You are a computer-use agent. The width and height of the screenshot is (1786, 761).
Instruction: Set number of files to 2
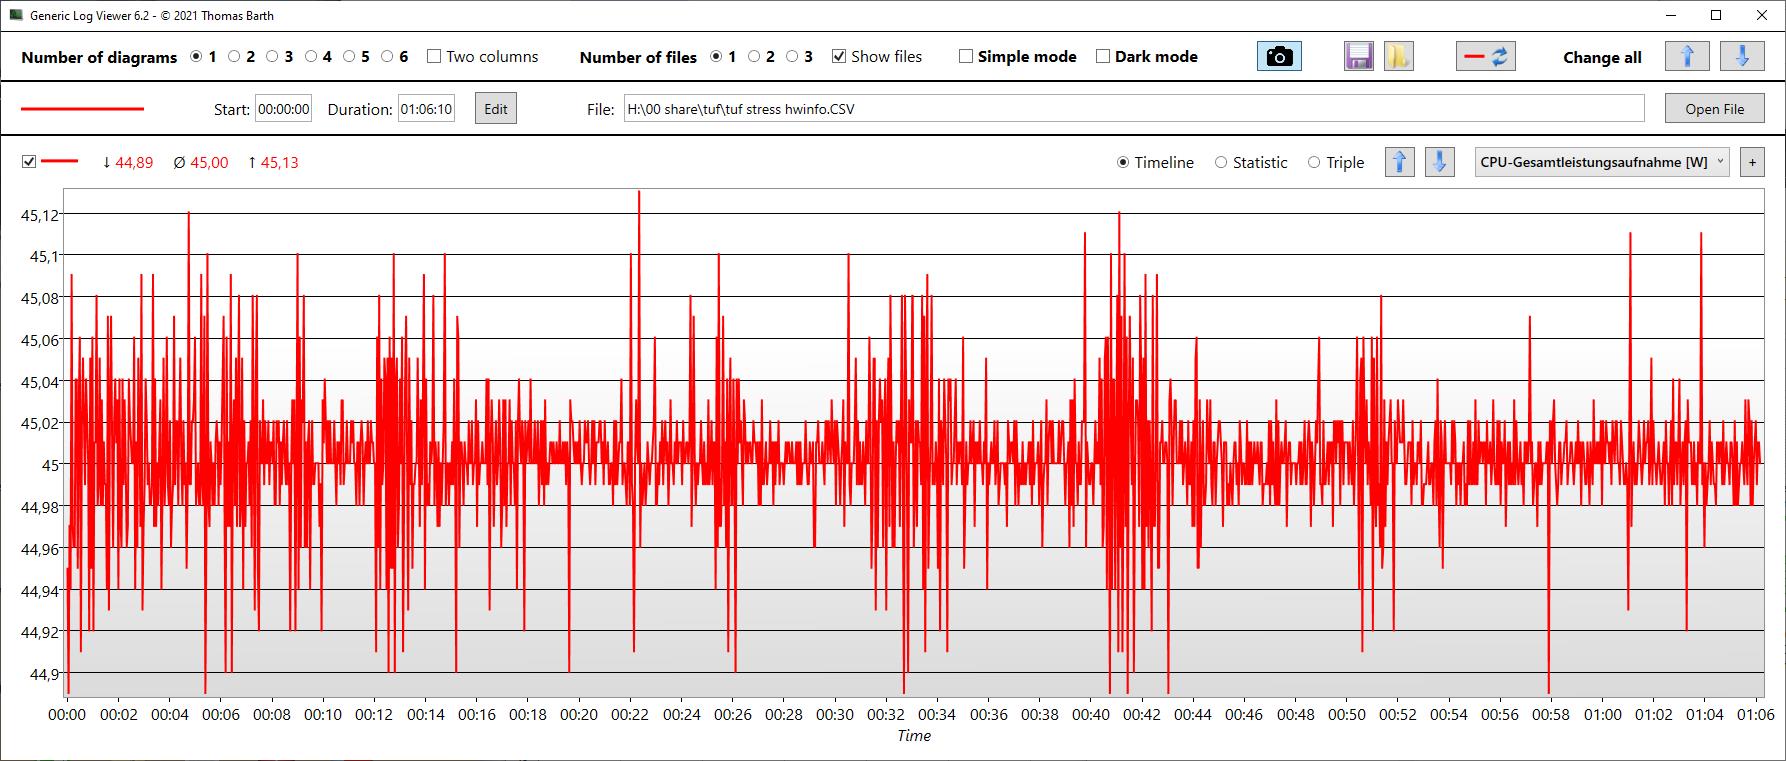pos(754,57)
